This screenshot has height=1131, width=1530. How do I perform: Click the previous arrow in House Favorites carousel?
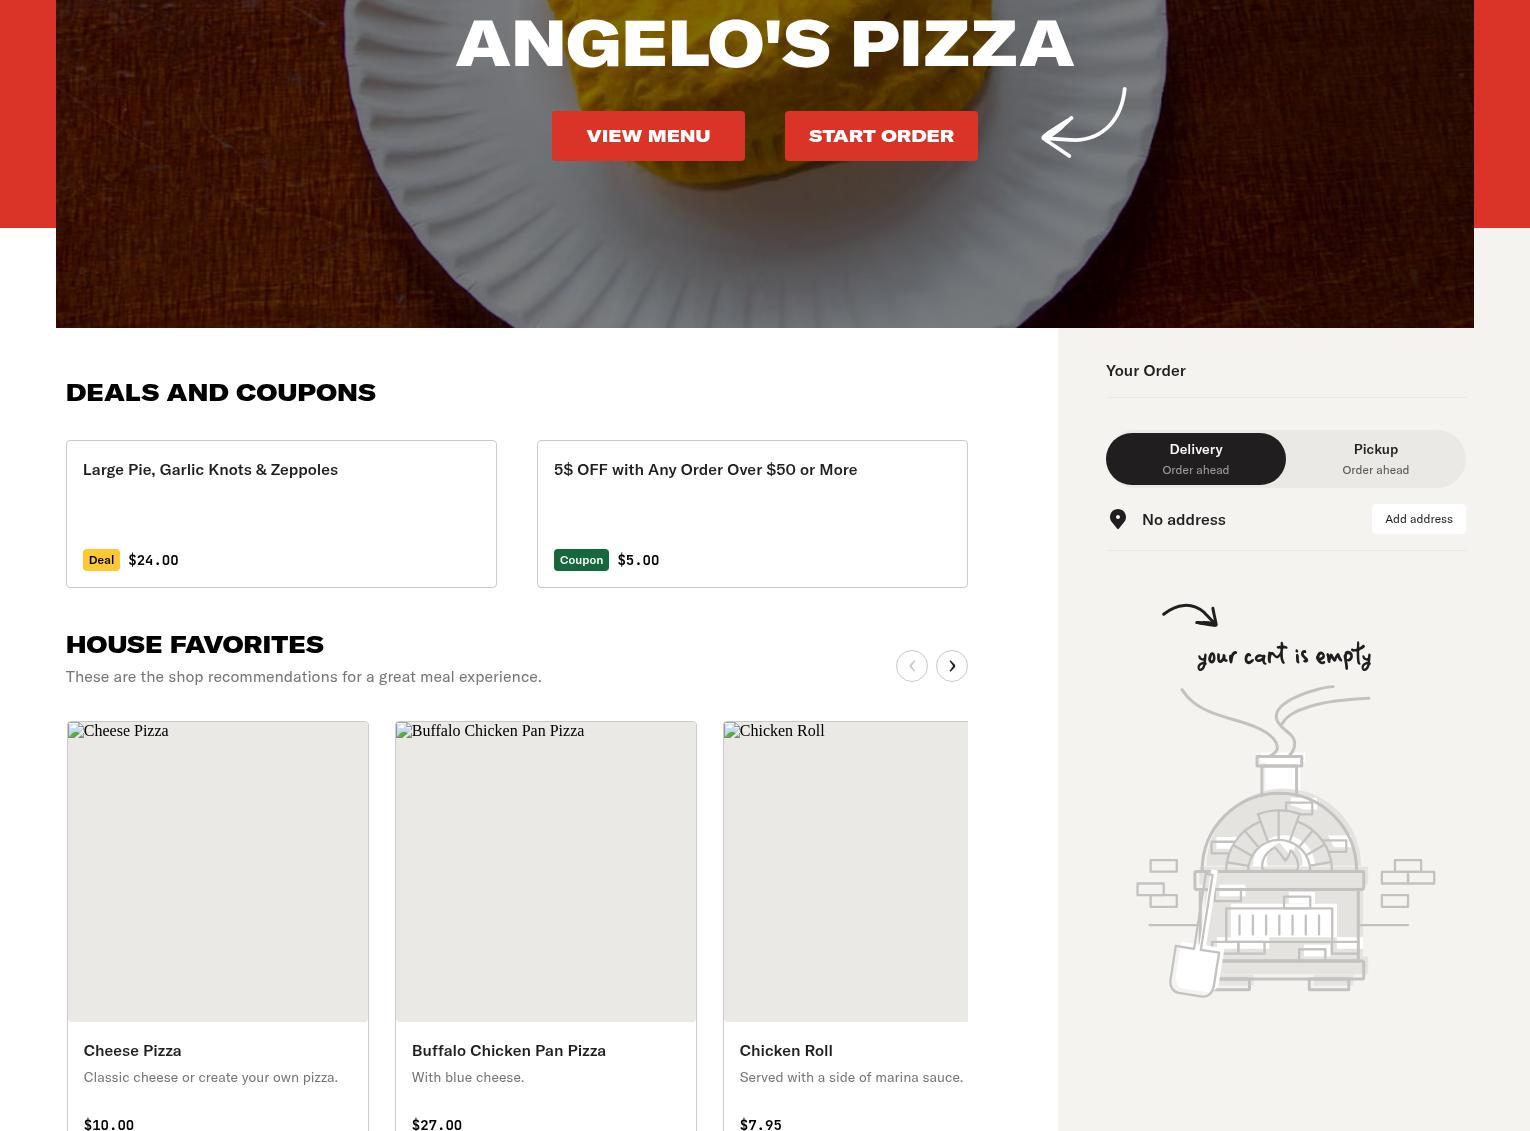911,666
